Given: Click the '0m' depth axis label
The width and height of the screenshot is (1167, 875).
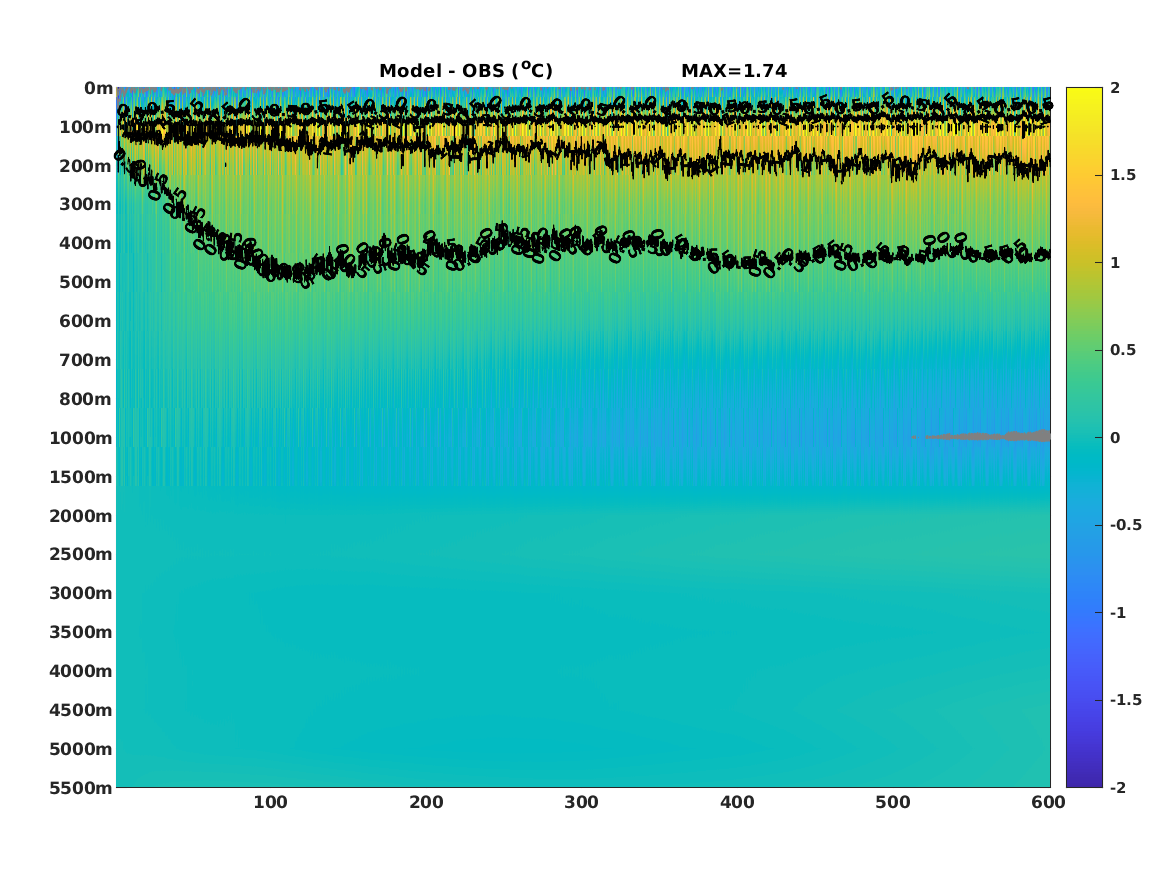Looking at the screenshot, I should tap(98, 89).
